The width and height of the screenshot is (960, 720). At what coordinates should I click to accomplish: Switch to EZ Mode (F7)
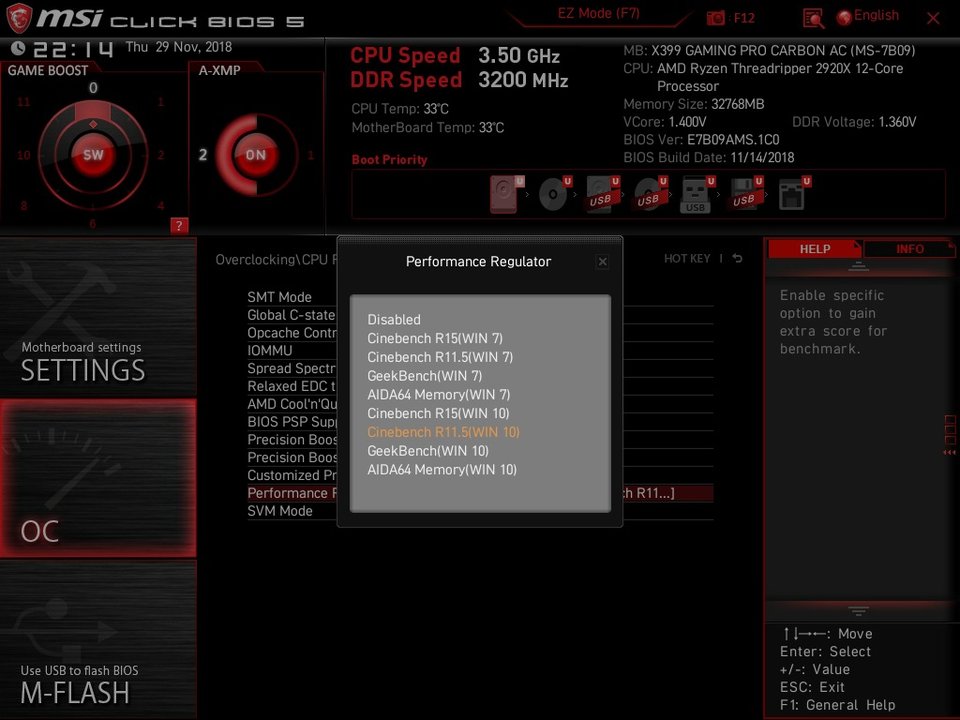coord(598,13)
